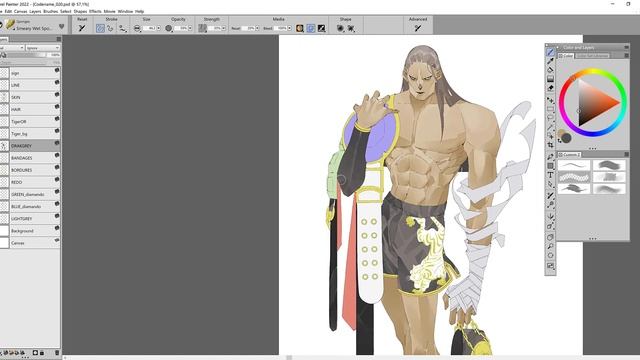
Task: Select the Rectangular Shape tool
Action: click(x=550, y=166)
